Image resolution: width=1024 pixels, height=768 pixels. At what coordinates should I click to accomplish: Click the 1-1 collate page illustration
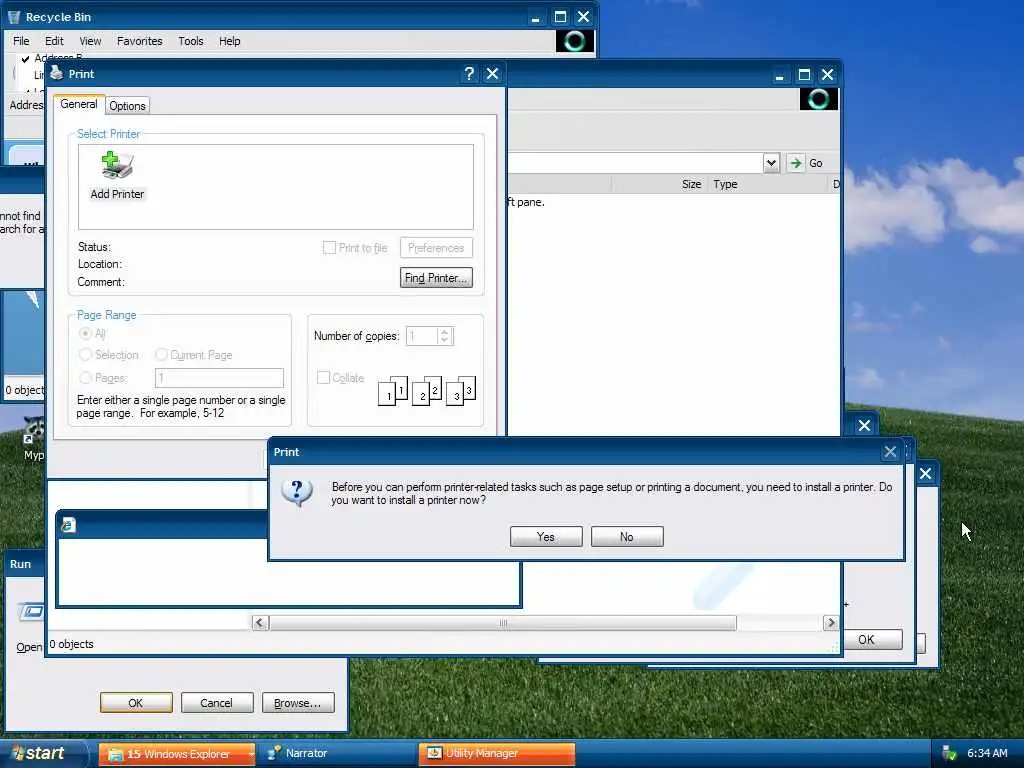coord(393,391)
